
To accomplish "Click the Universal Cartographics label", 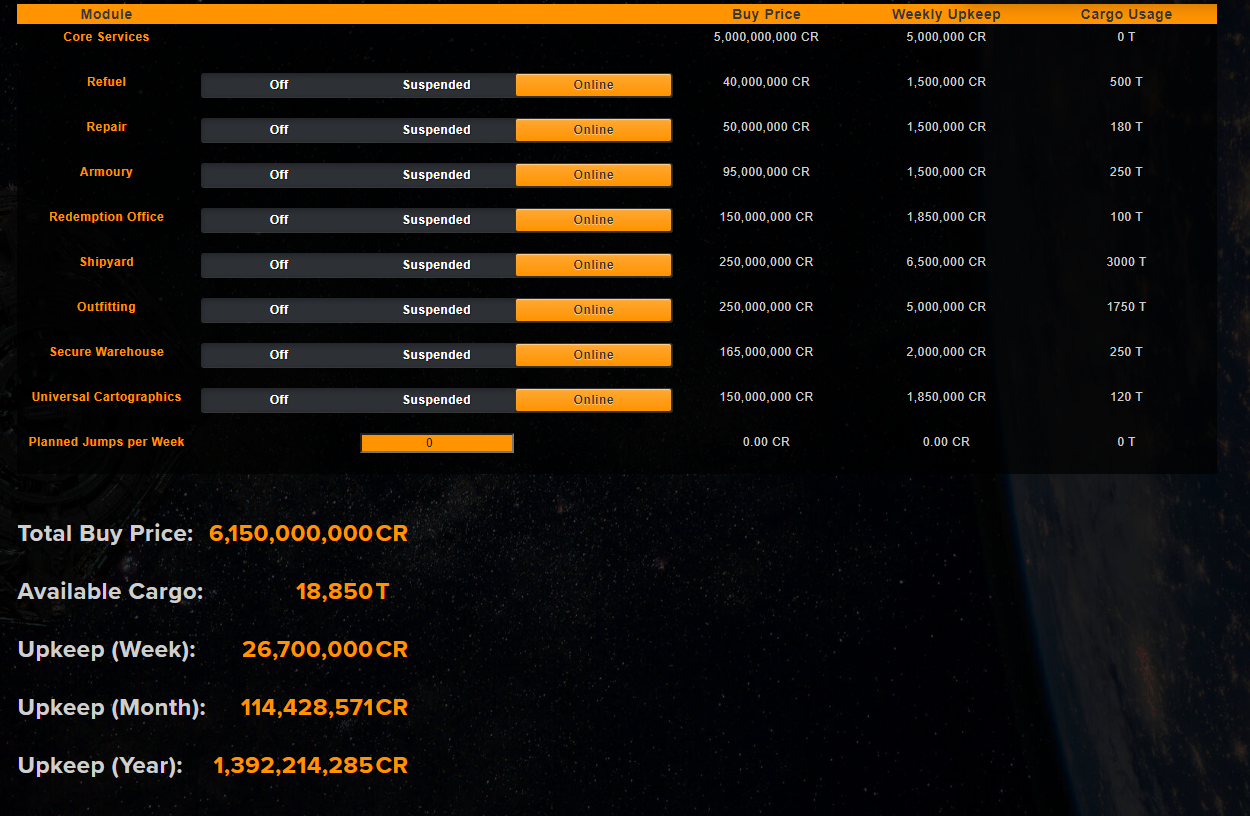I will (106, 397).
